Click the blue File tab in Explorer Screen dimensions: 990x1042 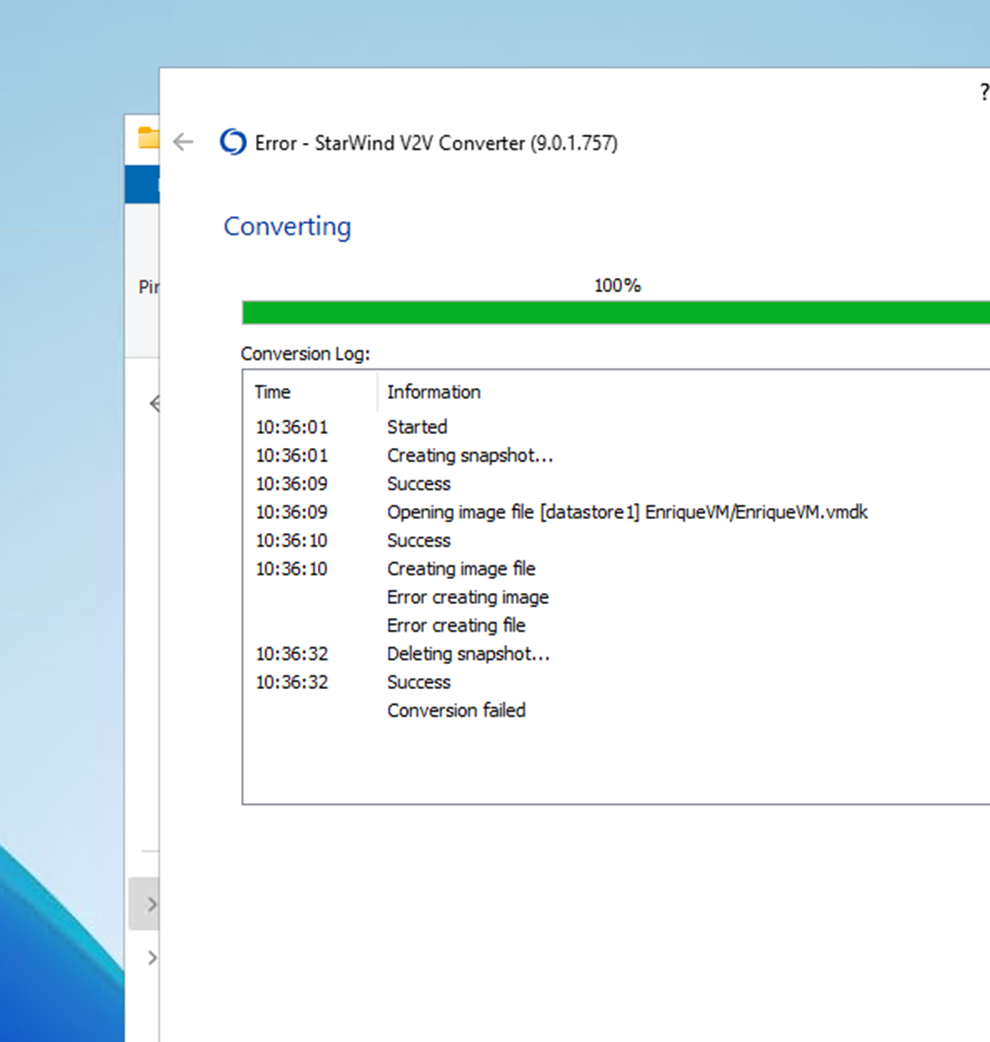tap(142, 184)
